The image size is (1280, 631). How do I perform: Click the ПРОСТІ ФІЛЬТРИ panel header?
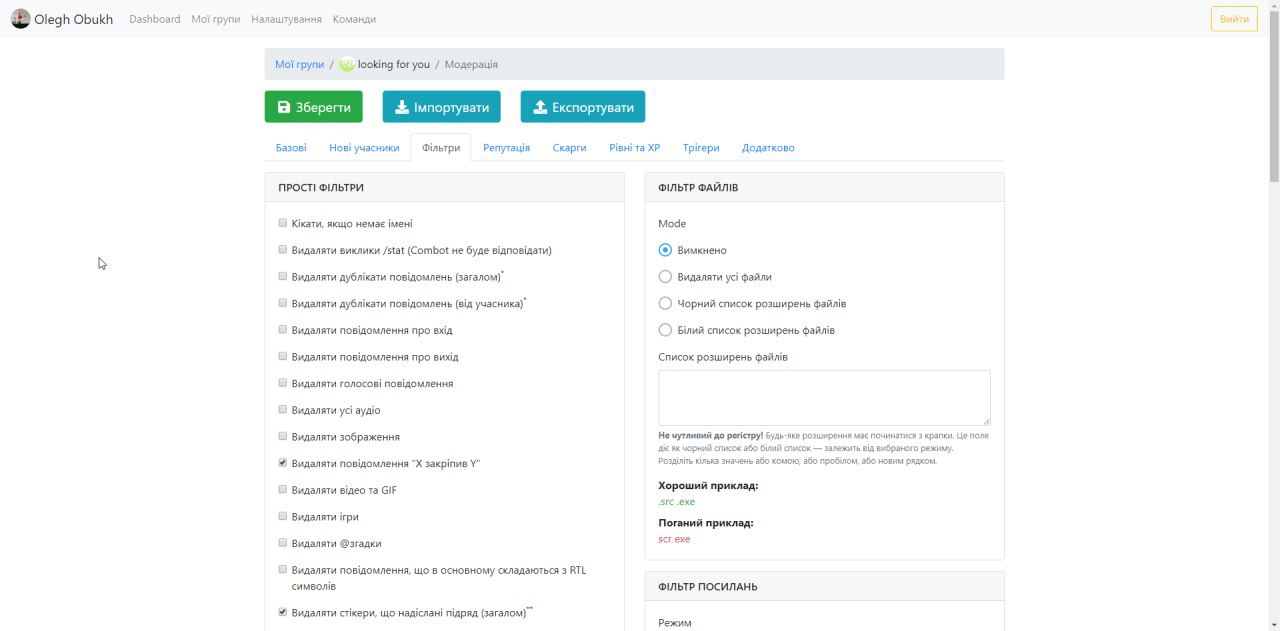[444, 187]
